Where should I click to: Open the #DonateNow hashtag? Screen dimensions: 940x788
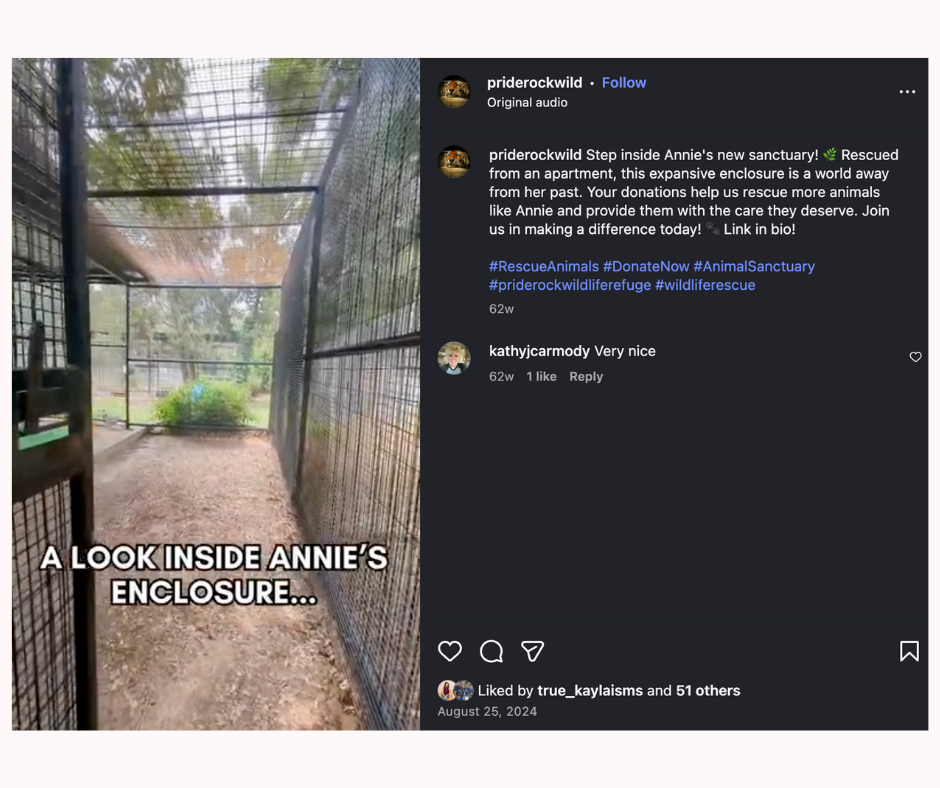pos(646,266)
